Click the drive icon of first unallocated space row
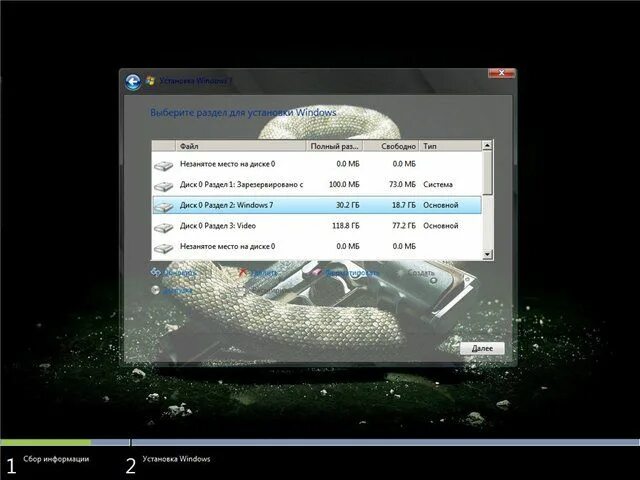The width and height of the screenshot is (640, 480). click(164, 166)
